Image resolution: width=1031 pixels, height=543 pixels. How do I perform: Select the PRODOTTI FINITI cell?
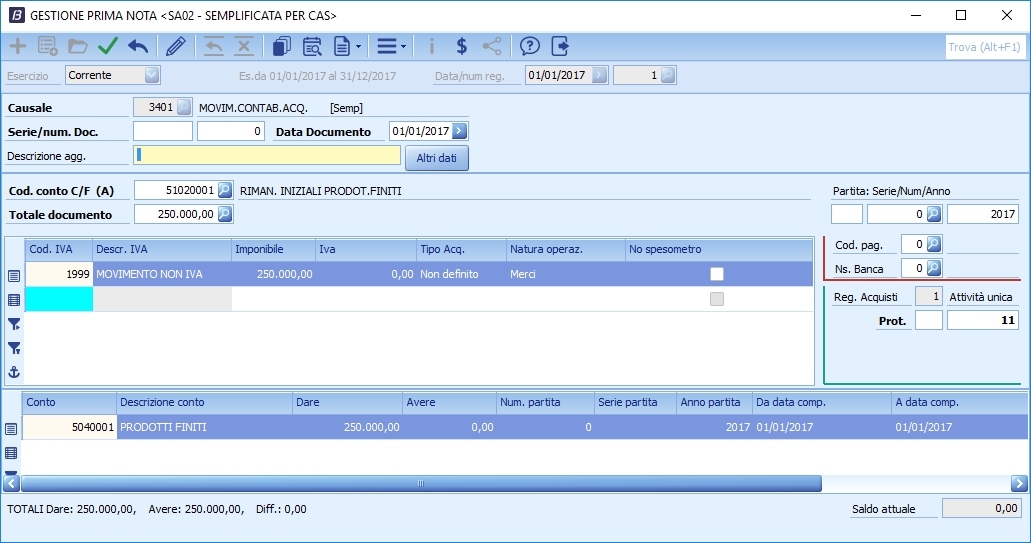click(204, 427)
